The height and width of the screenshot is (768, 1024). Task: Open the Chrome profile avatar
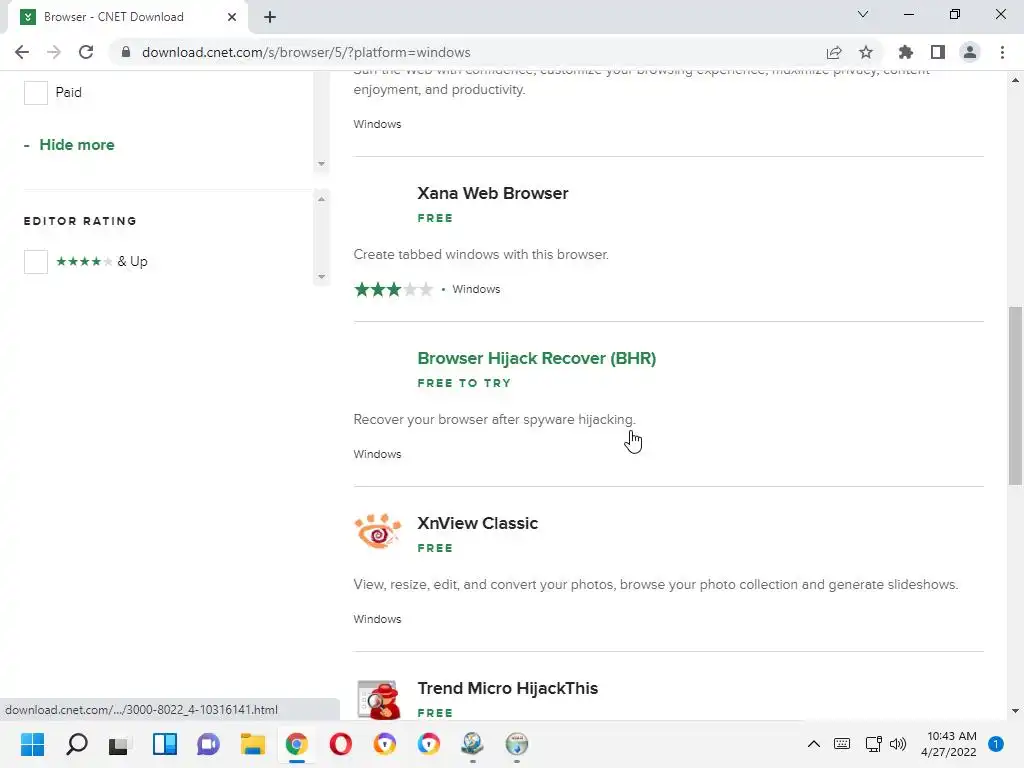(970, 52)
